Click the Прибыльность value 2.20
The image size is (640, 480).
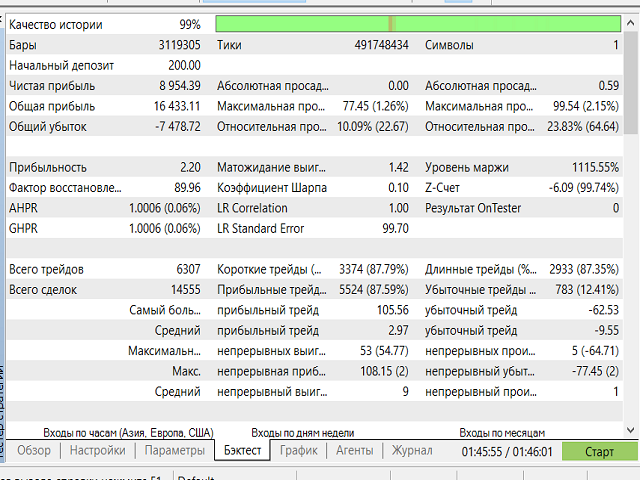[191, 167]
